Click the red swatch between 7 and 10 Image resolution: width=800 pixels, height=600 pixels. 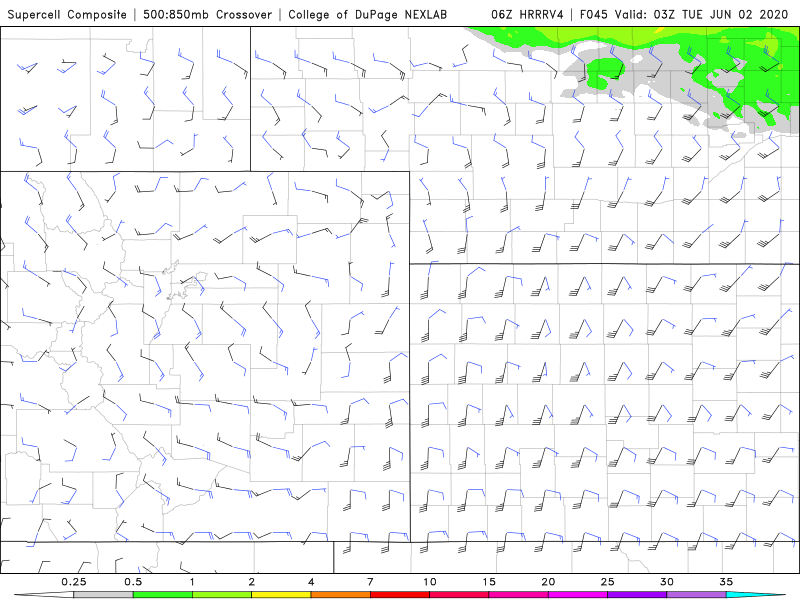400,595
